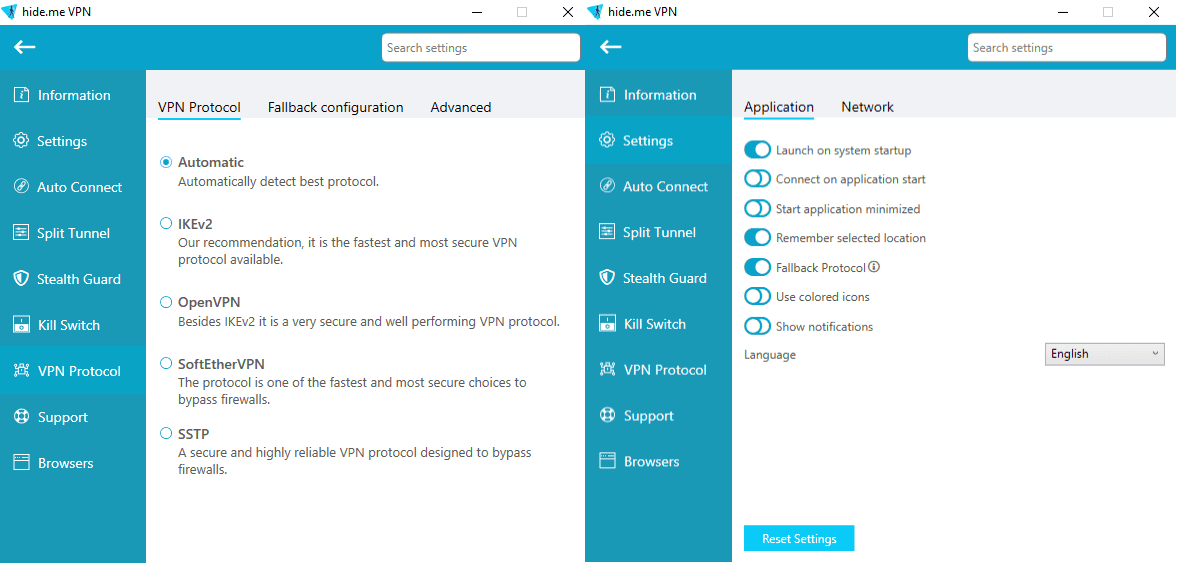Open the VPN Protocol tab in left window
The image size is (1200, 563).
(199, 107)
